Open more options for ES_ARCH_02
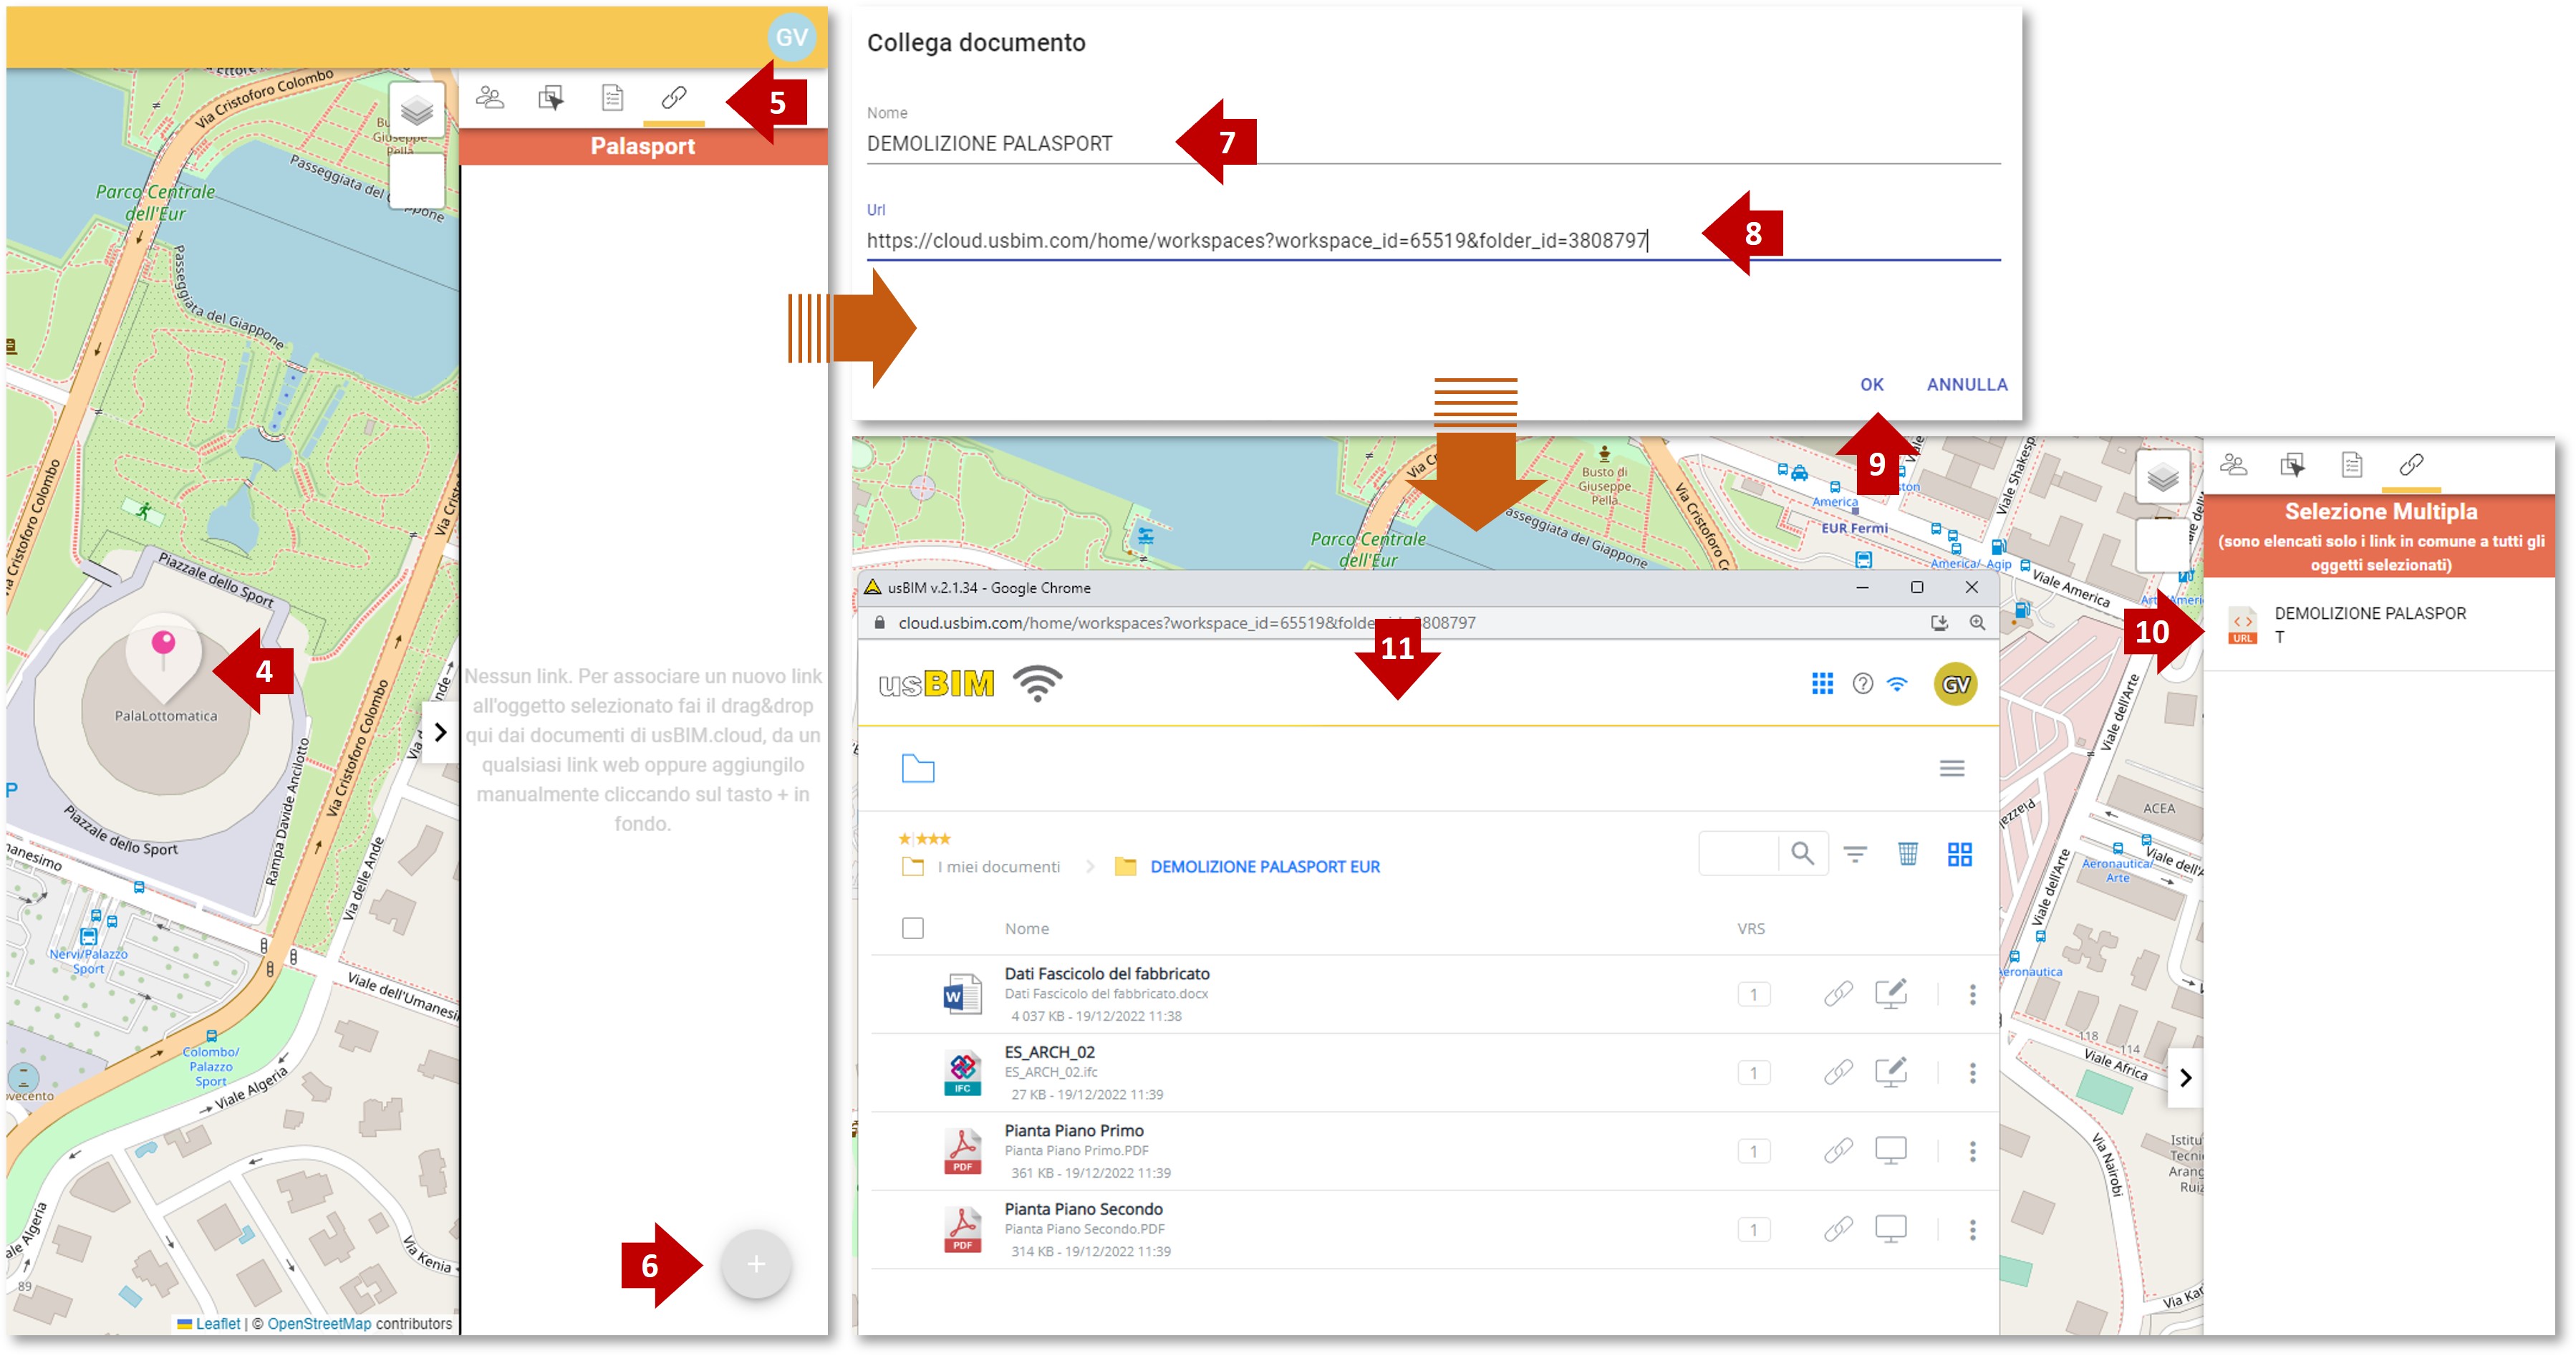This screenshot has height=1356, width=2576. pyautogui.click(x=1972, y=1073)
